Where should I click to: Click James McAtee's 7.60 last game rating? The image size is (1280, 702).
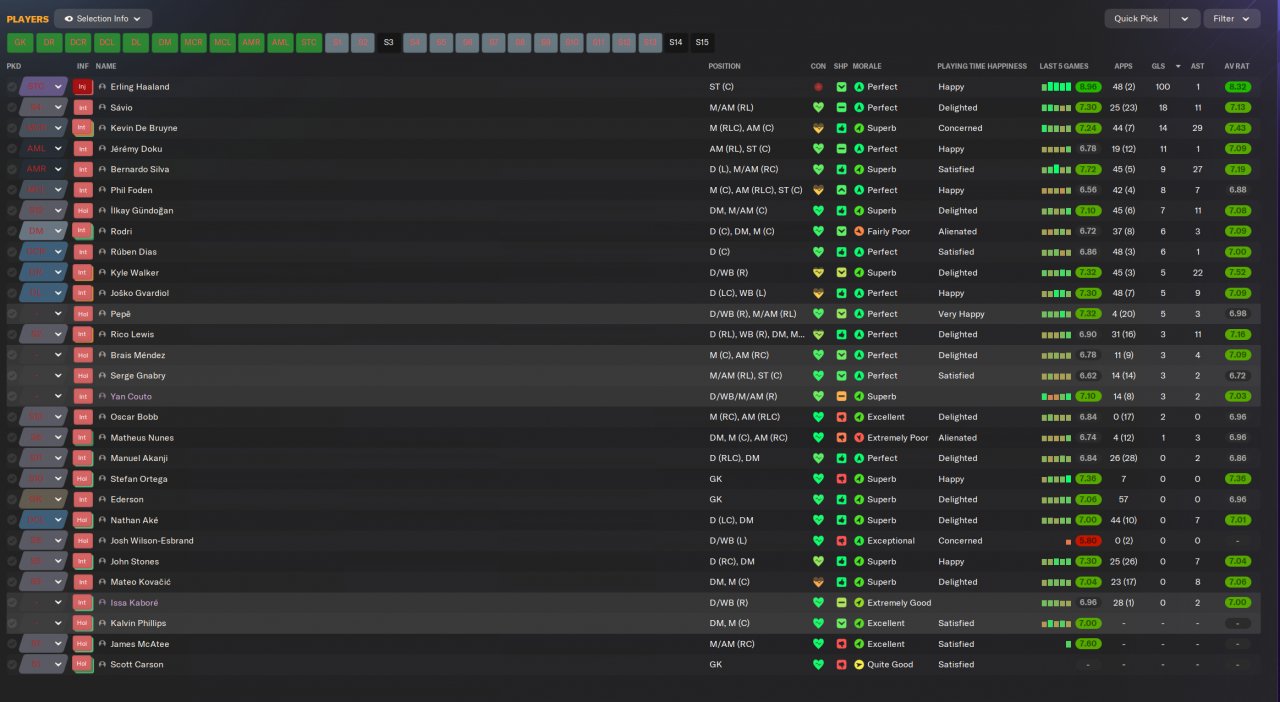[1088, 644]
